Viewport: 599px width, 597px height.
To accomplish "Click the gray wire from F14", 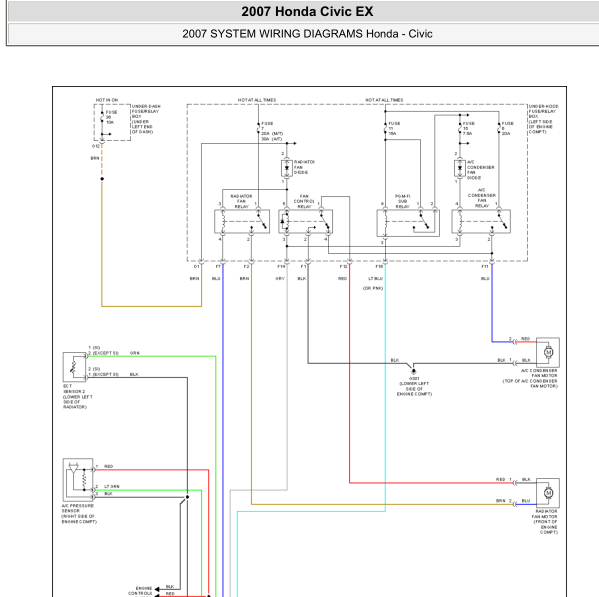I will (287, 376).
